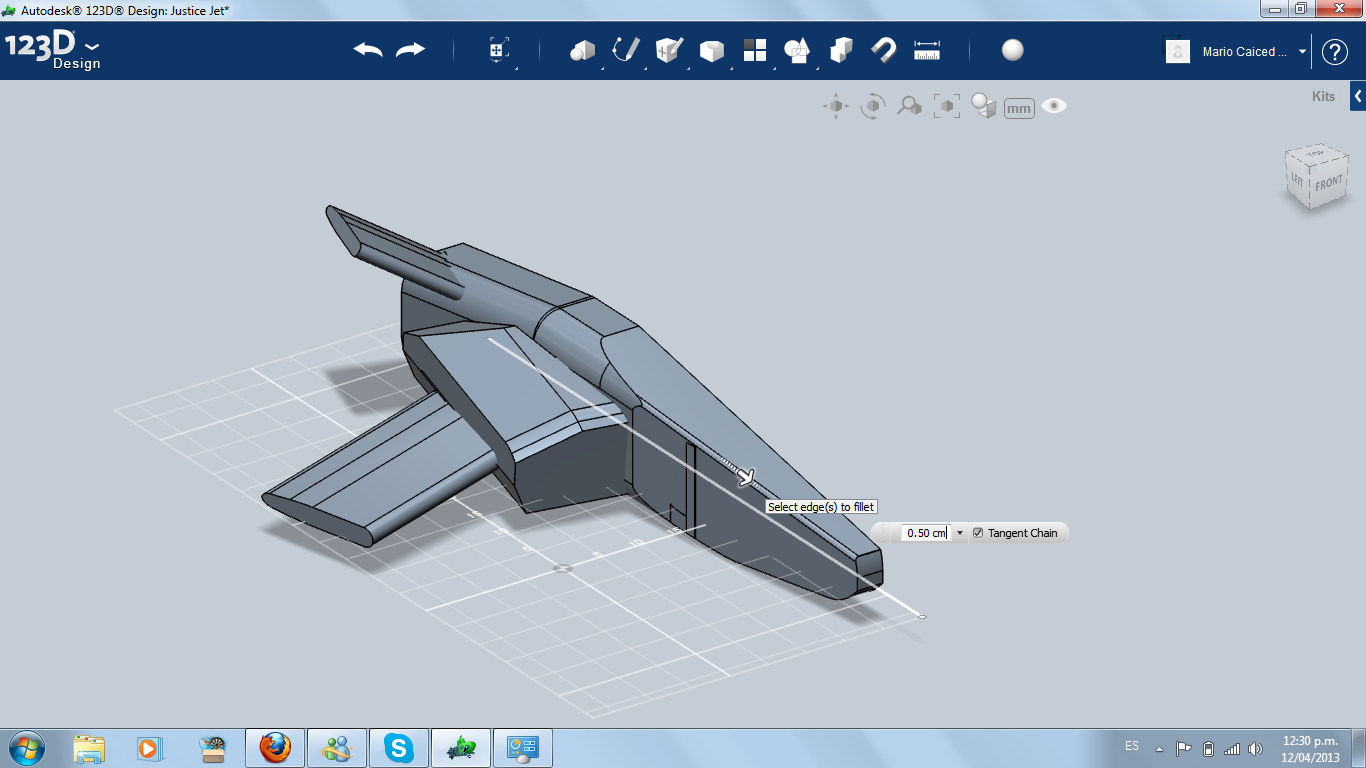Click the Fit view tool
The height and width of the screenshot is (768, 1366).
pos(946,106)
